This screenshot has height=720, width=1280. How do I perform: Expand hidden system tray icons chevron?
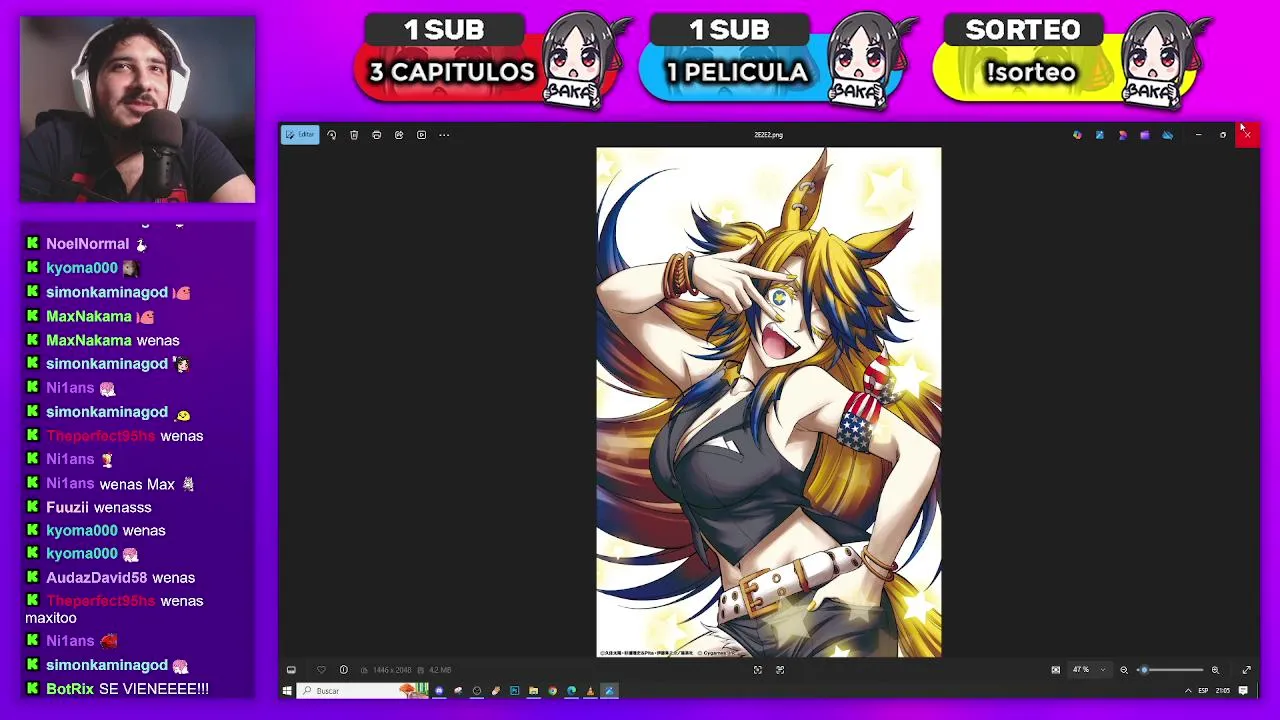tap(1188, 691)
